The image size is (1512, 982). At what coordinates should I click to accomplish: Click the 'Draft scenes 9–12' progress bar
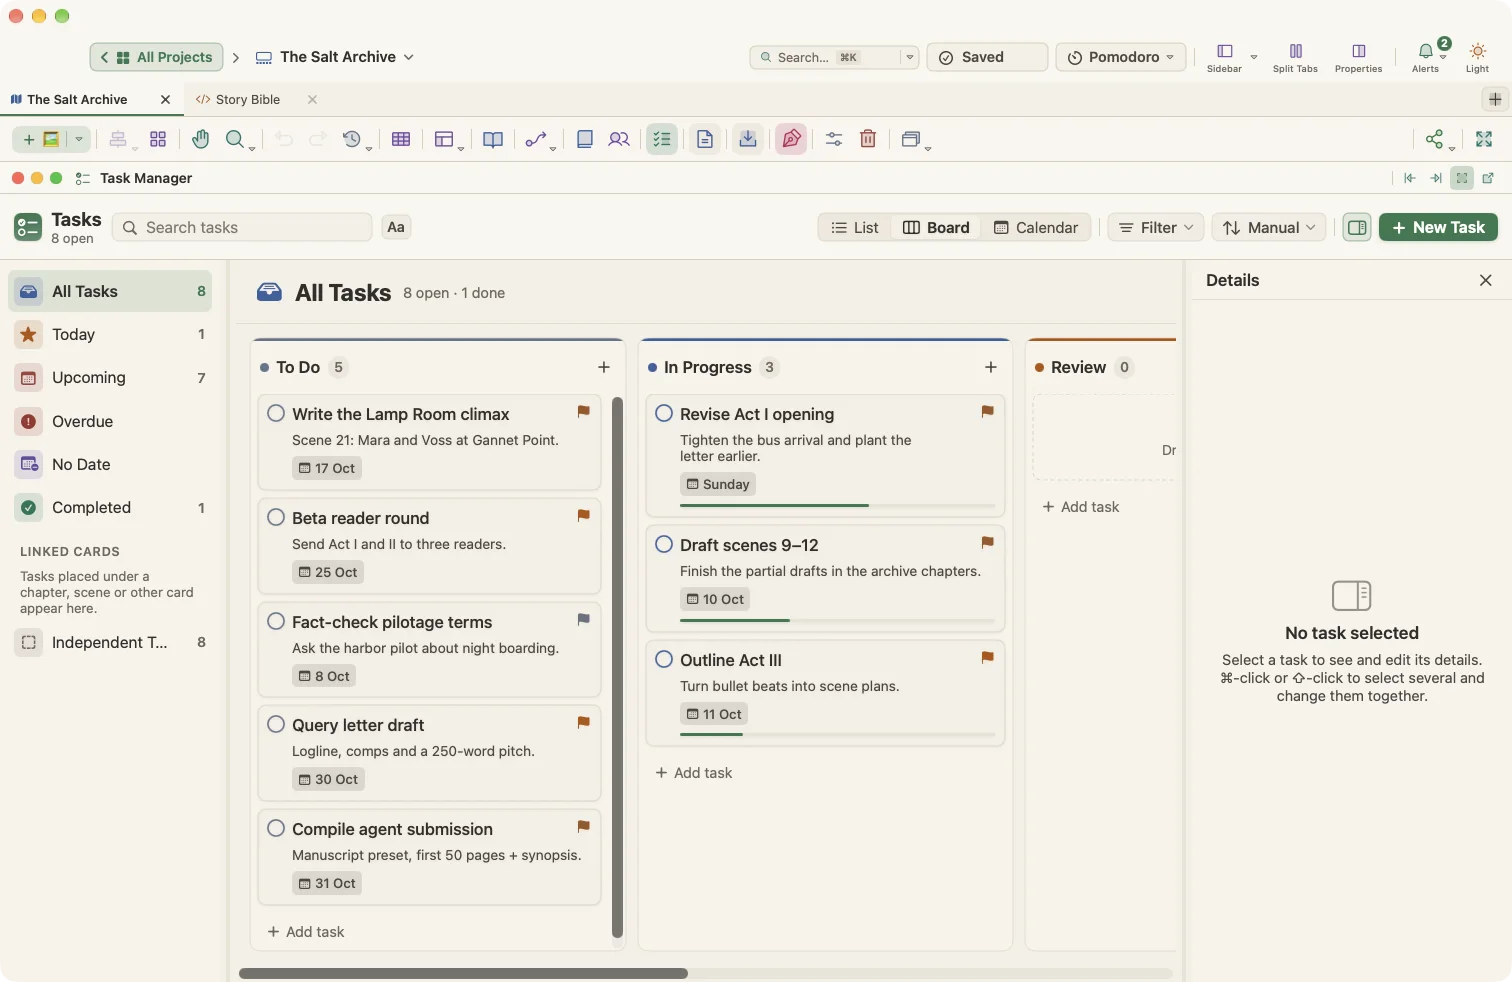tap(837, 621)
